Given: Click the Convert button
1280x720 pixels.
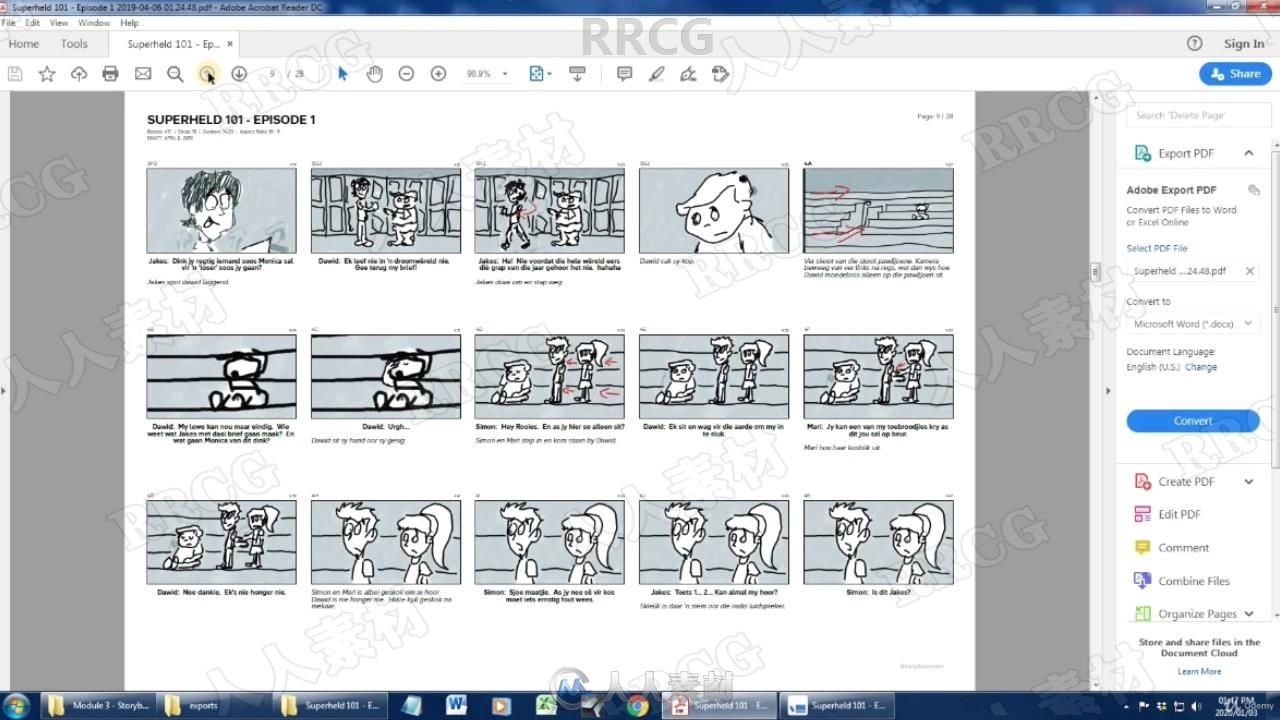Looking at the screenshot, I should click(x=1193, y=421).
